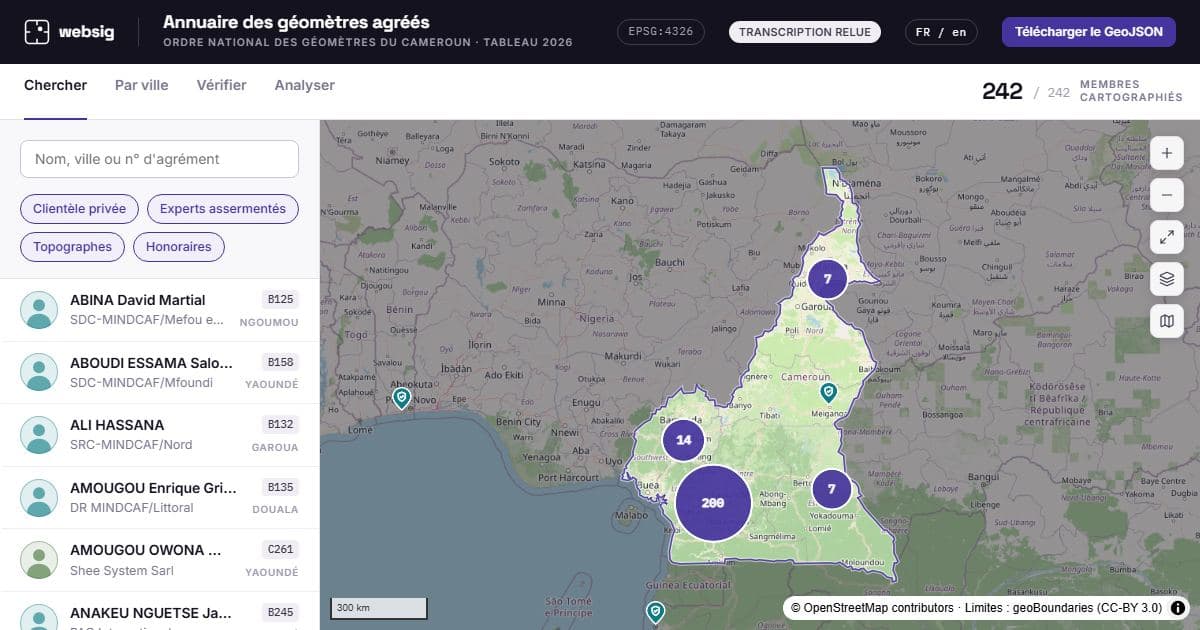This screenshot has width=1200, height=630.
Task: Click ABINA David Martial's avatar
Action: click(39, 310)
